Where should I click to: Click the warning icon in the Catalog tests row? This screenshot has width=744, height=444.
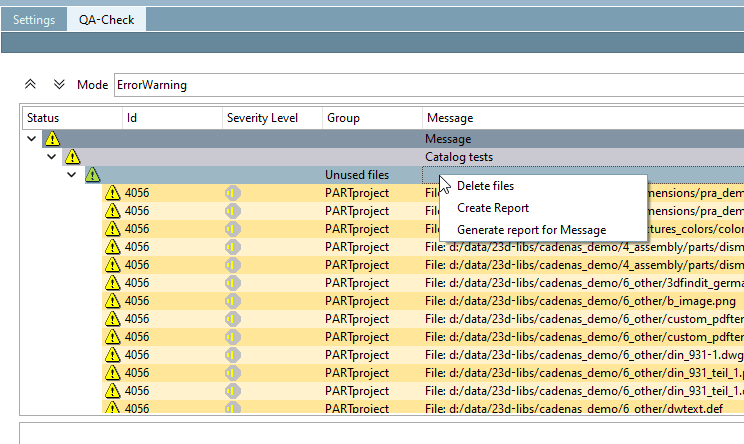72,157
